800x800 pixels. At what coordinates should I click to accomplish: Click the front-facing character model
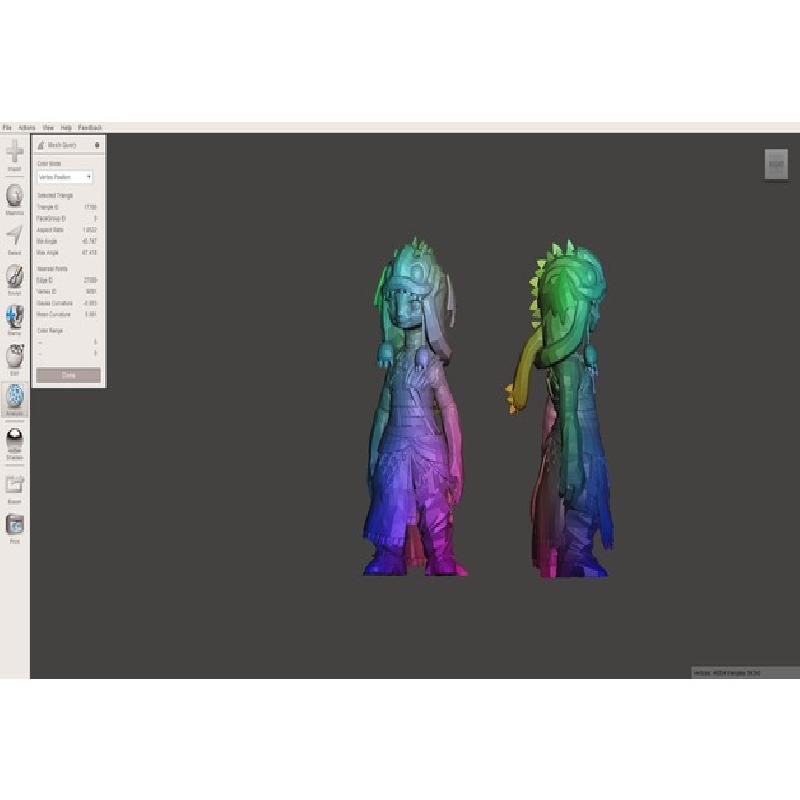click(415, 407)
